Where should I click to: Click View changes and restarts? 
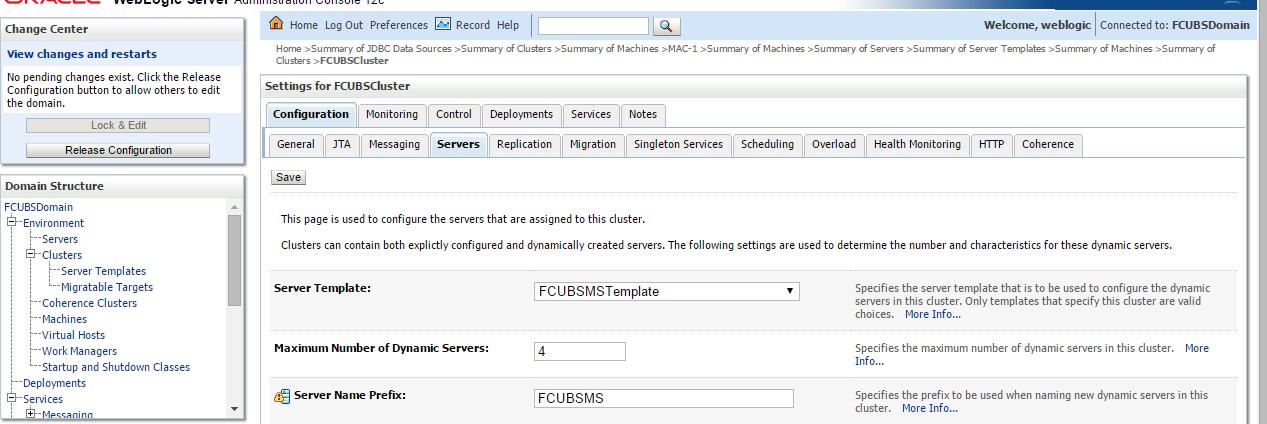point(82,54)
